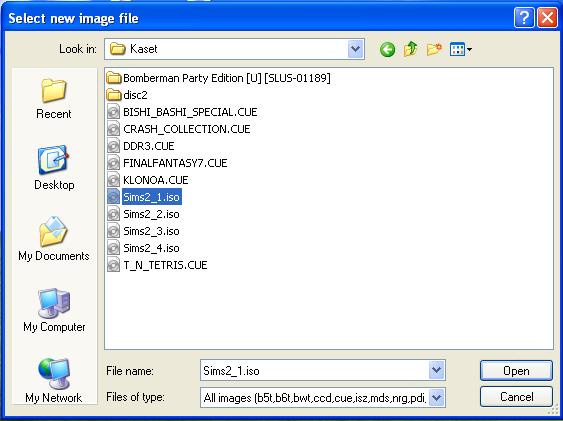Select file name BISHI_BASHI_SPECIAL.CUE

[190, 112]
